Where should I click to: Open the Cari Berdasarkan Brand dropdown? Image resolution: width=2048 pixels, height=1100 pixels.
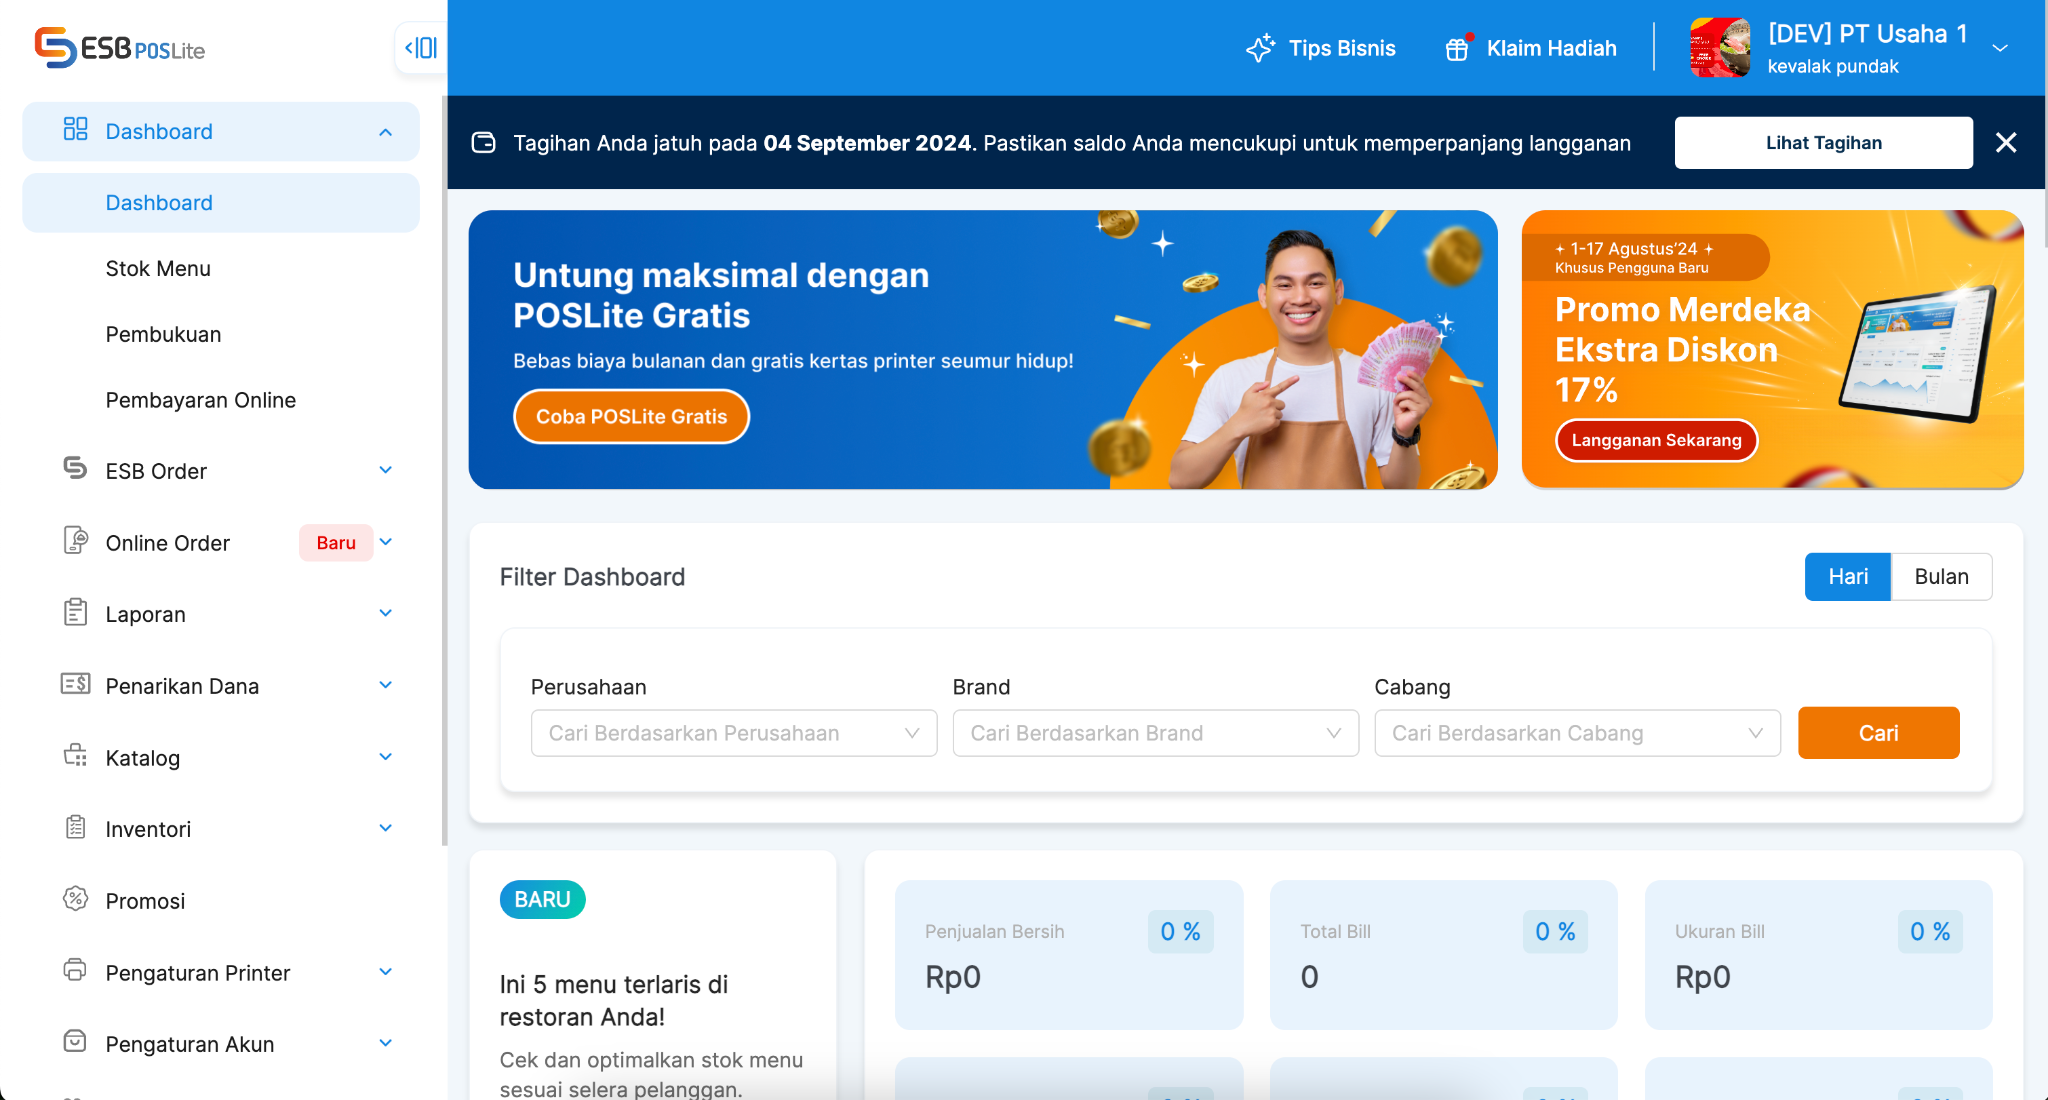(x=1156, y=733)
